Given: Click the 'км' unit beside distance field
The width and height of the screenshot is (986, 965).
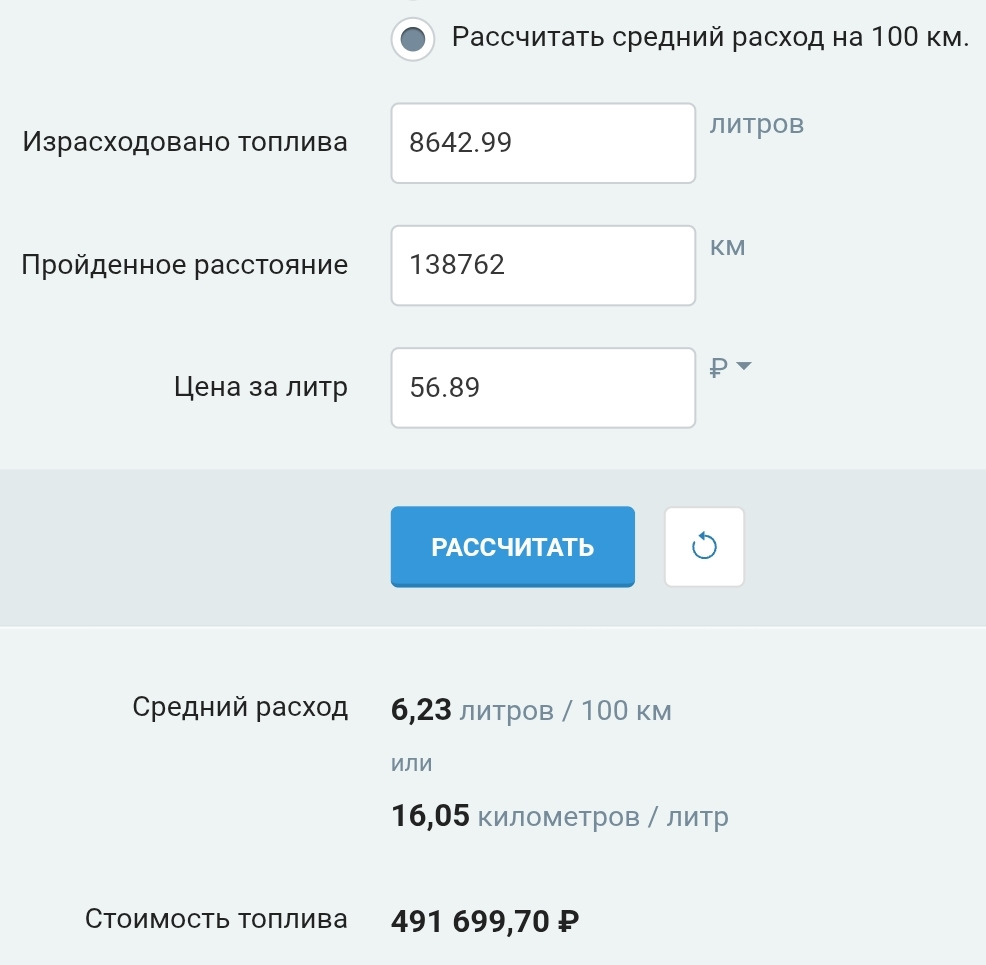Looking at the screenshot, I should coord(727,247).
